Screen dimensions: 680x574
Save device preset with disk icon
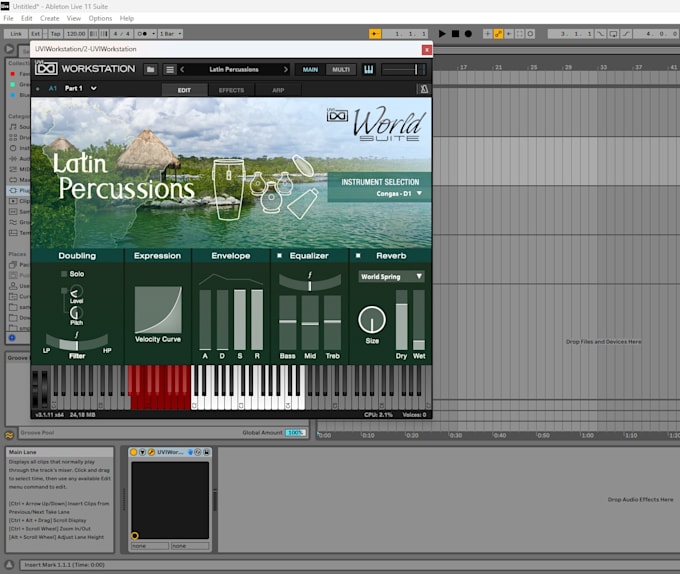pos(206,452)
